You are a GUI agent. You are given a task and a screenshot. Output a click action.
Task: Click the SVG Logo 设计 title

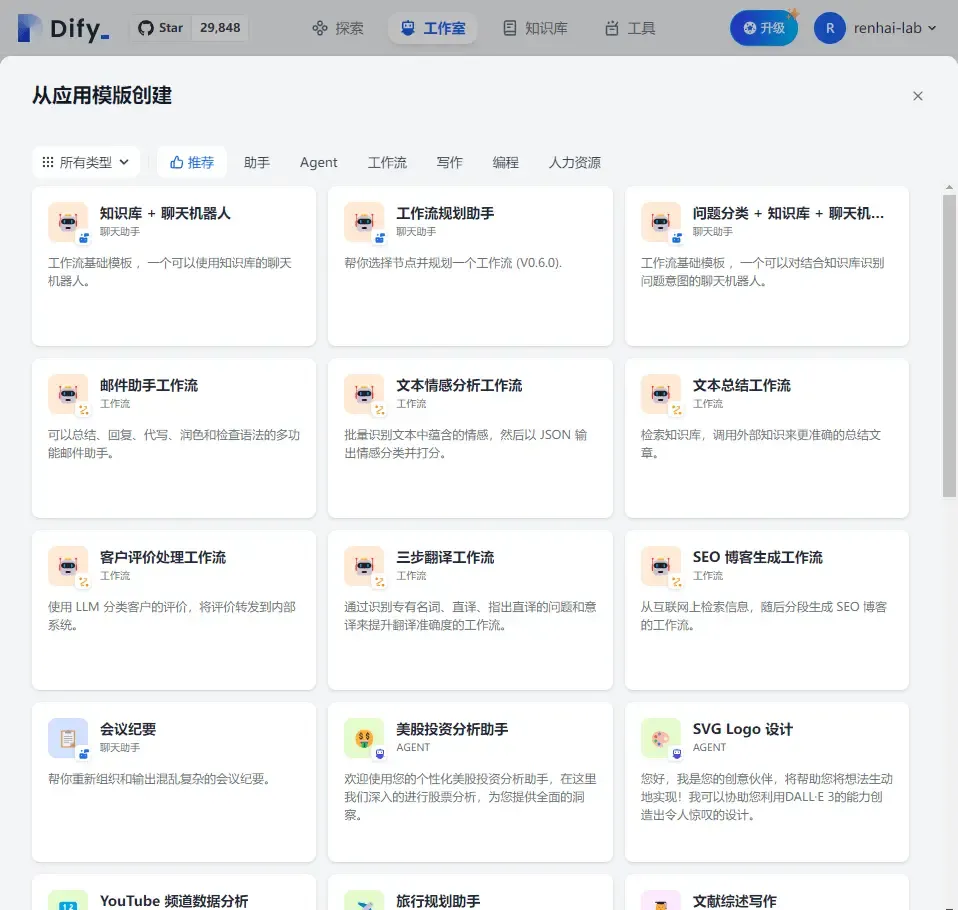point(742,729)
